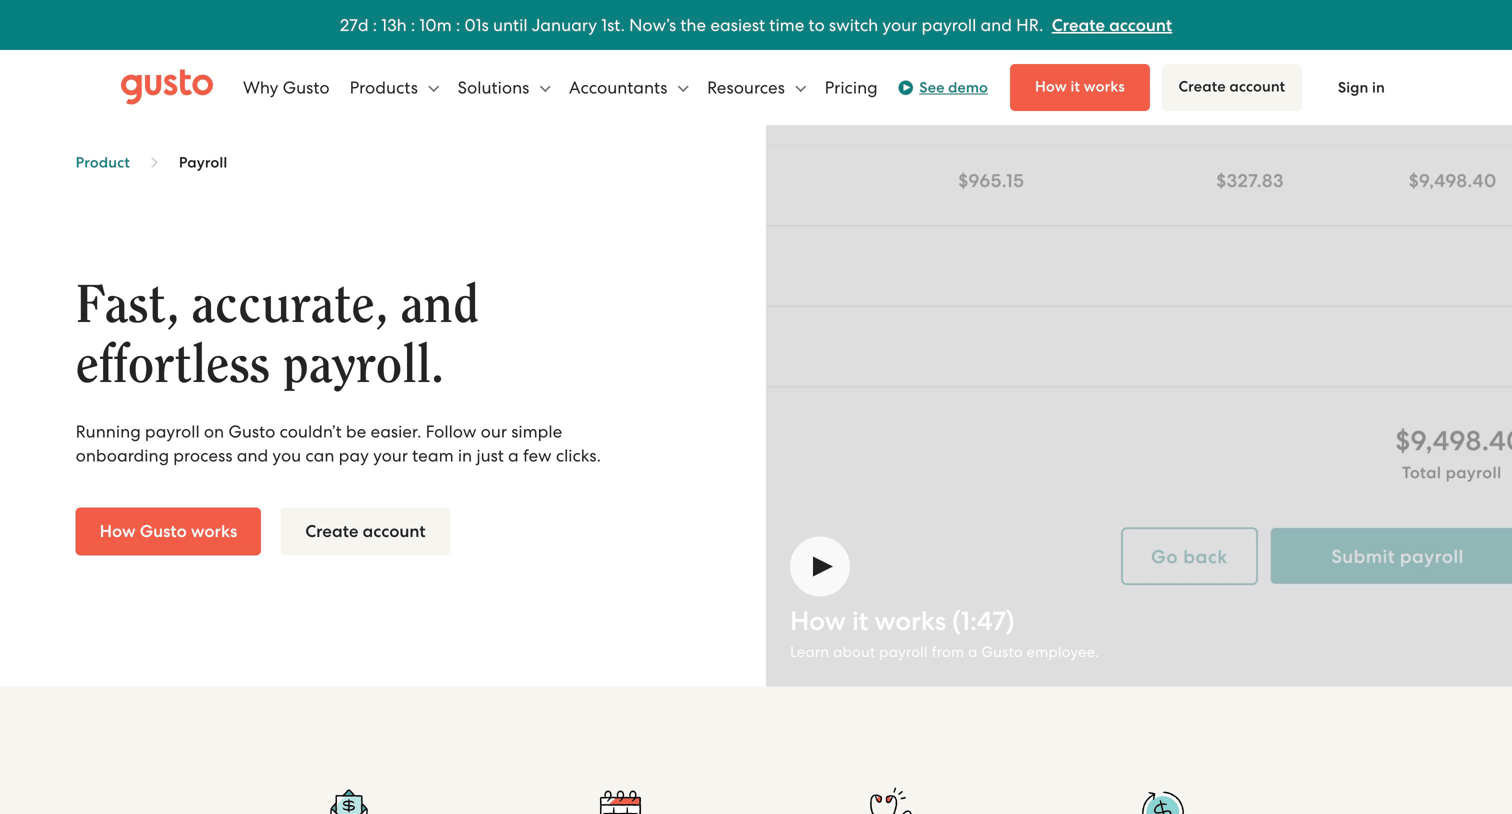Click the breadcrumb chevron separator icon
Image resolution: width=1512 pixels, height=814 pixels.
pos(154,162)
